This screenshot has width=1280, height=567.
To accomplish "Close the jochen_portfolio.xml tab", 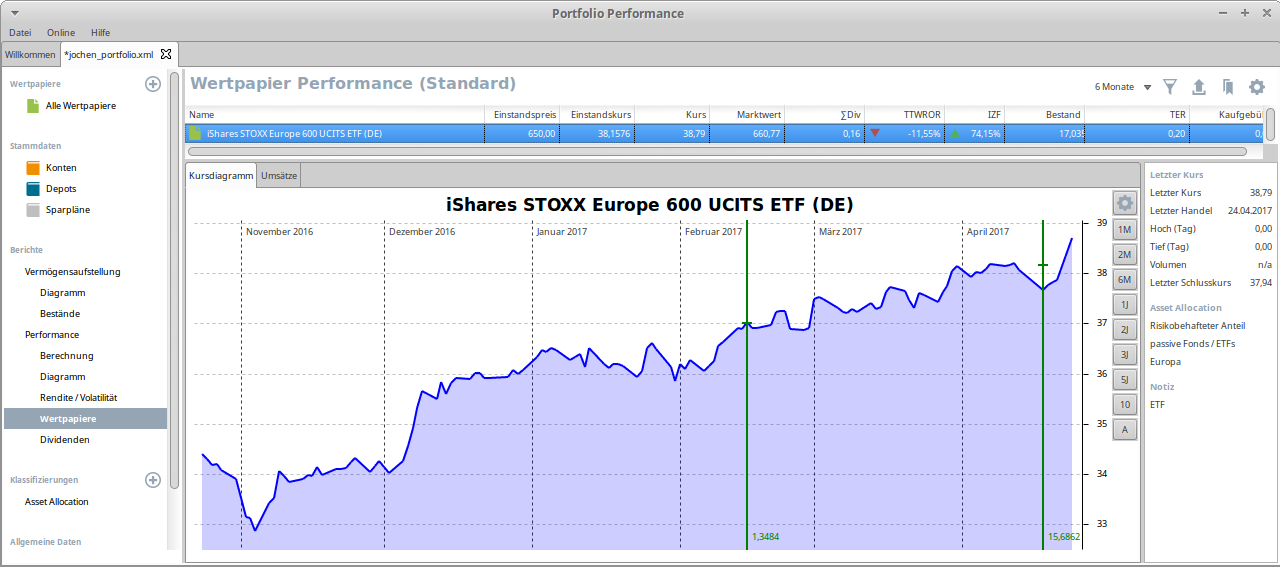I will click(x=166, y=54).
